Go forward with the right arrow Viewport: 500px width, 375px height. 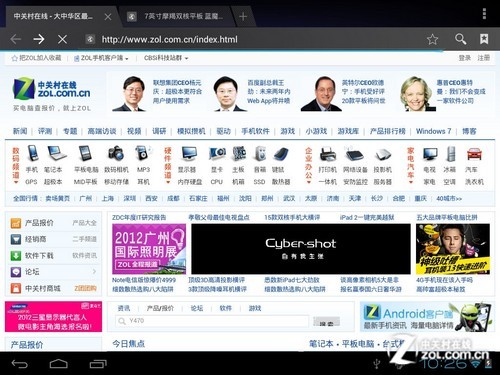tap(39, 39)
